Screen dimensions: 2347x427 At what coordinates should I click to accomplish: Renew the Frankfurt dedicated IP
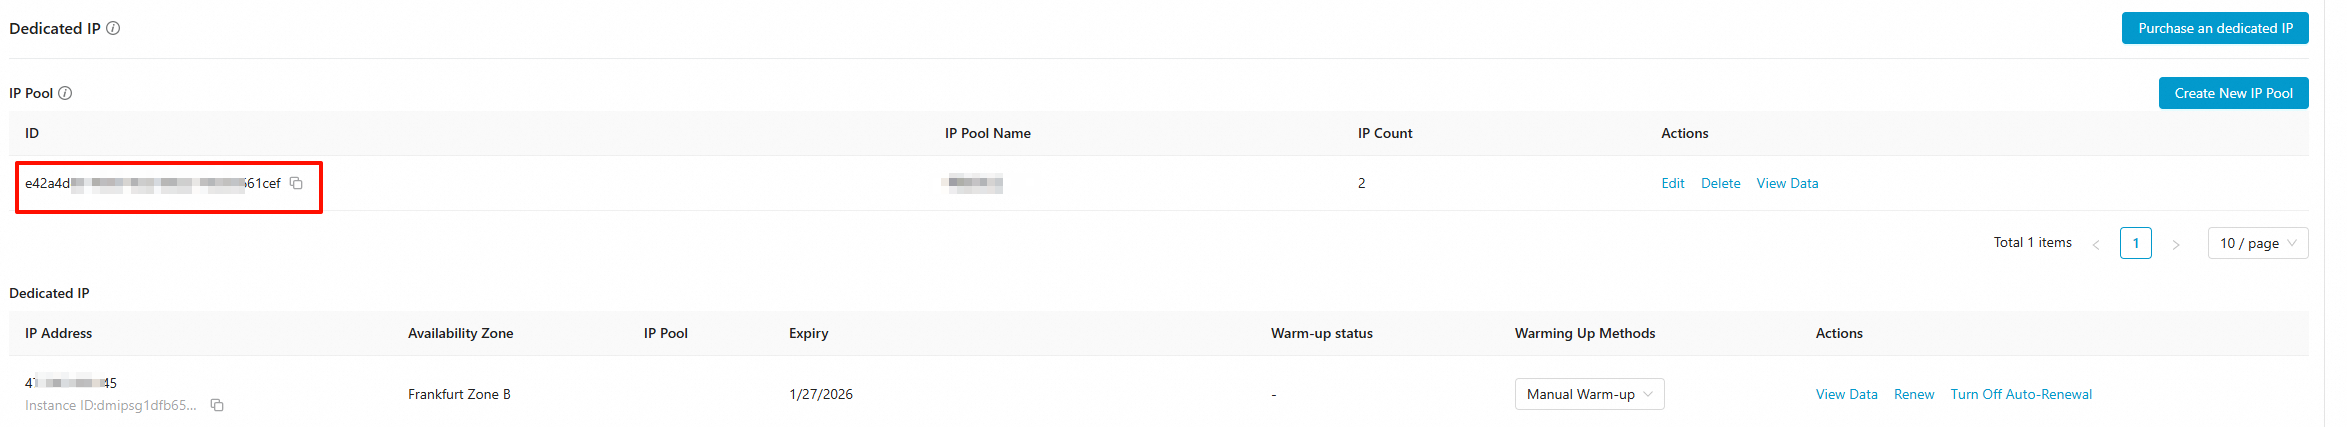(x=1913, y=394)
